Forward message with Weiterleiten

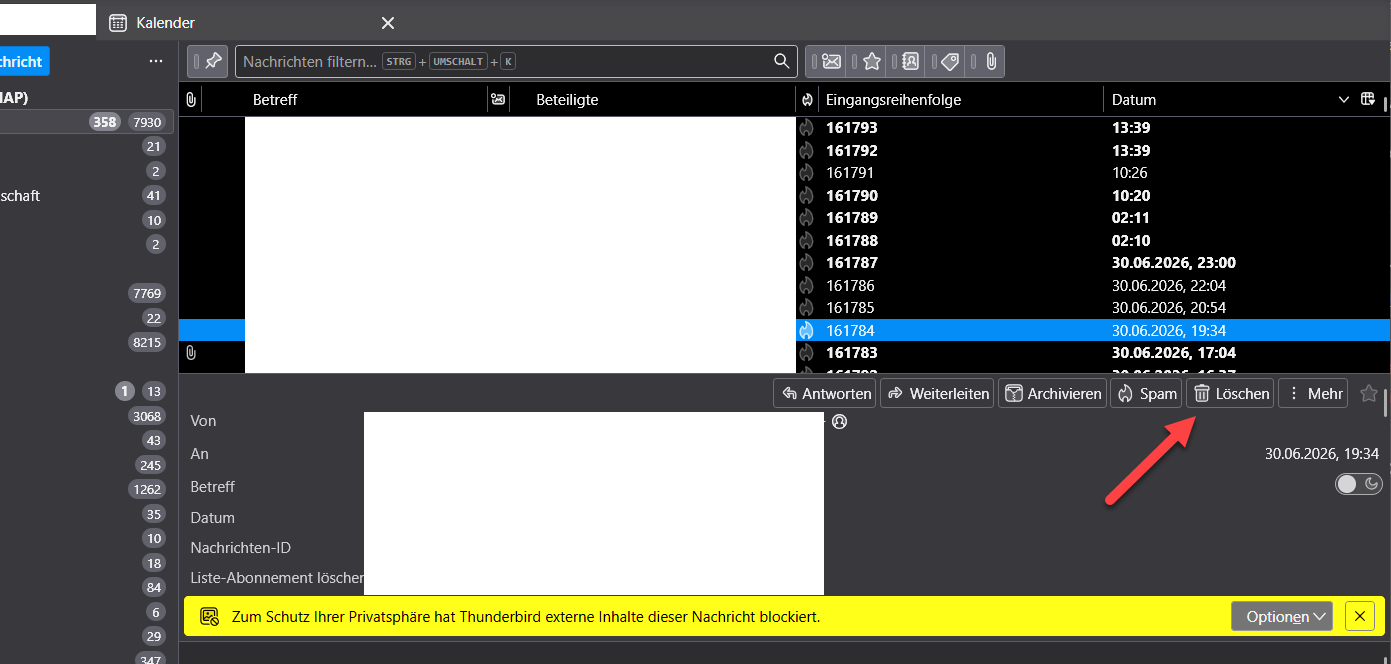point(937,393)
